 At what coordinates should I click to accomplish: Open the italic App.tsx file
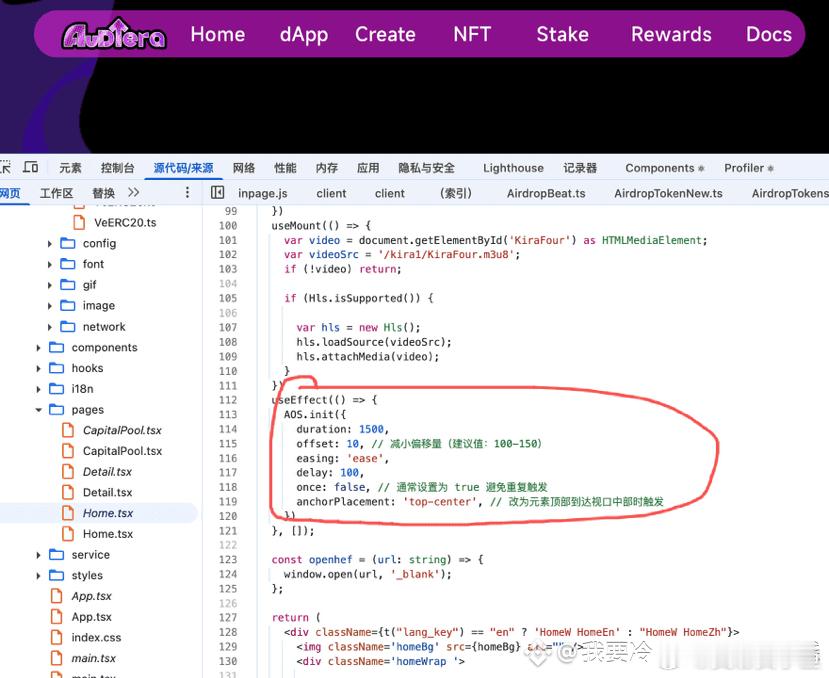click(91, 596)
